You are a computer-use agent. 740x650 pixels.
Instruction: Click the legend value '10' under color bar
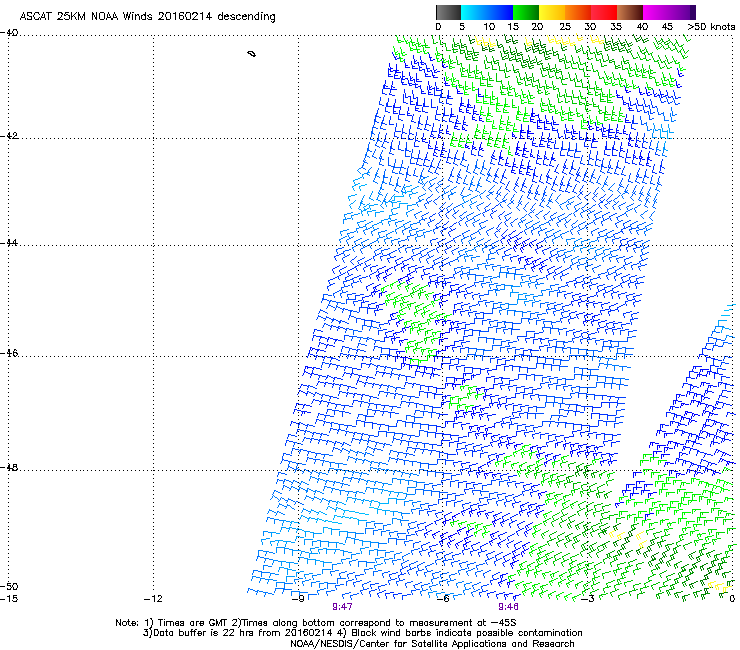pyautogui.click(x=489, y=27)
